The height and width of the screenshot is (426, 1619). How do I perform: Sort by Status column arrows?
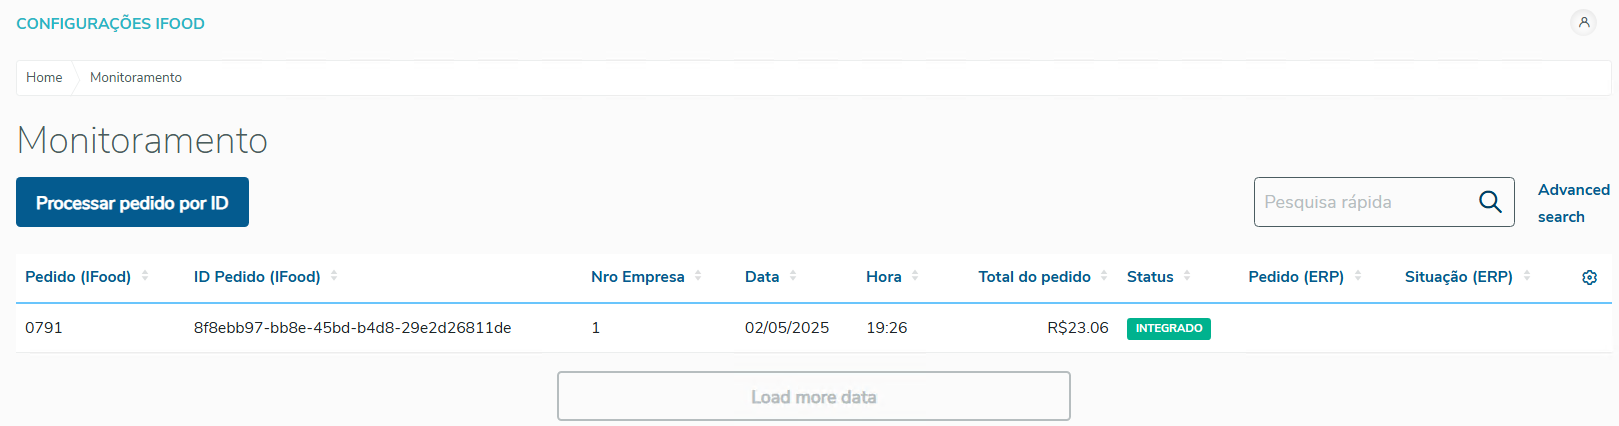pos(1187,276)
